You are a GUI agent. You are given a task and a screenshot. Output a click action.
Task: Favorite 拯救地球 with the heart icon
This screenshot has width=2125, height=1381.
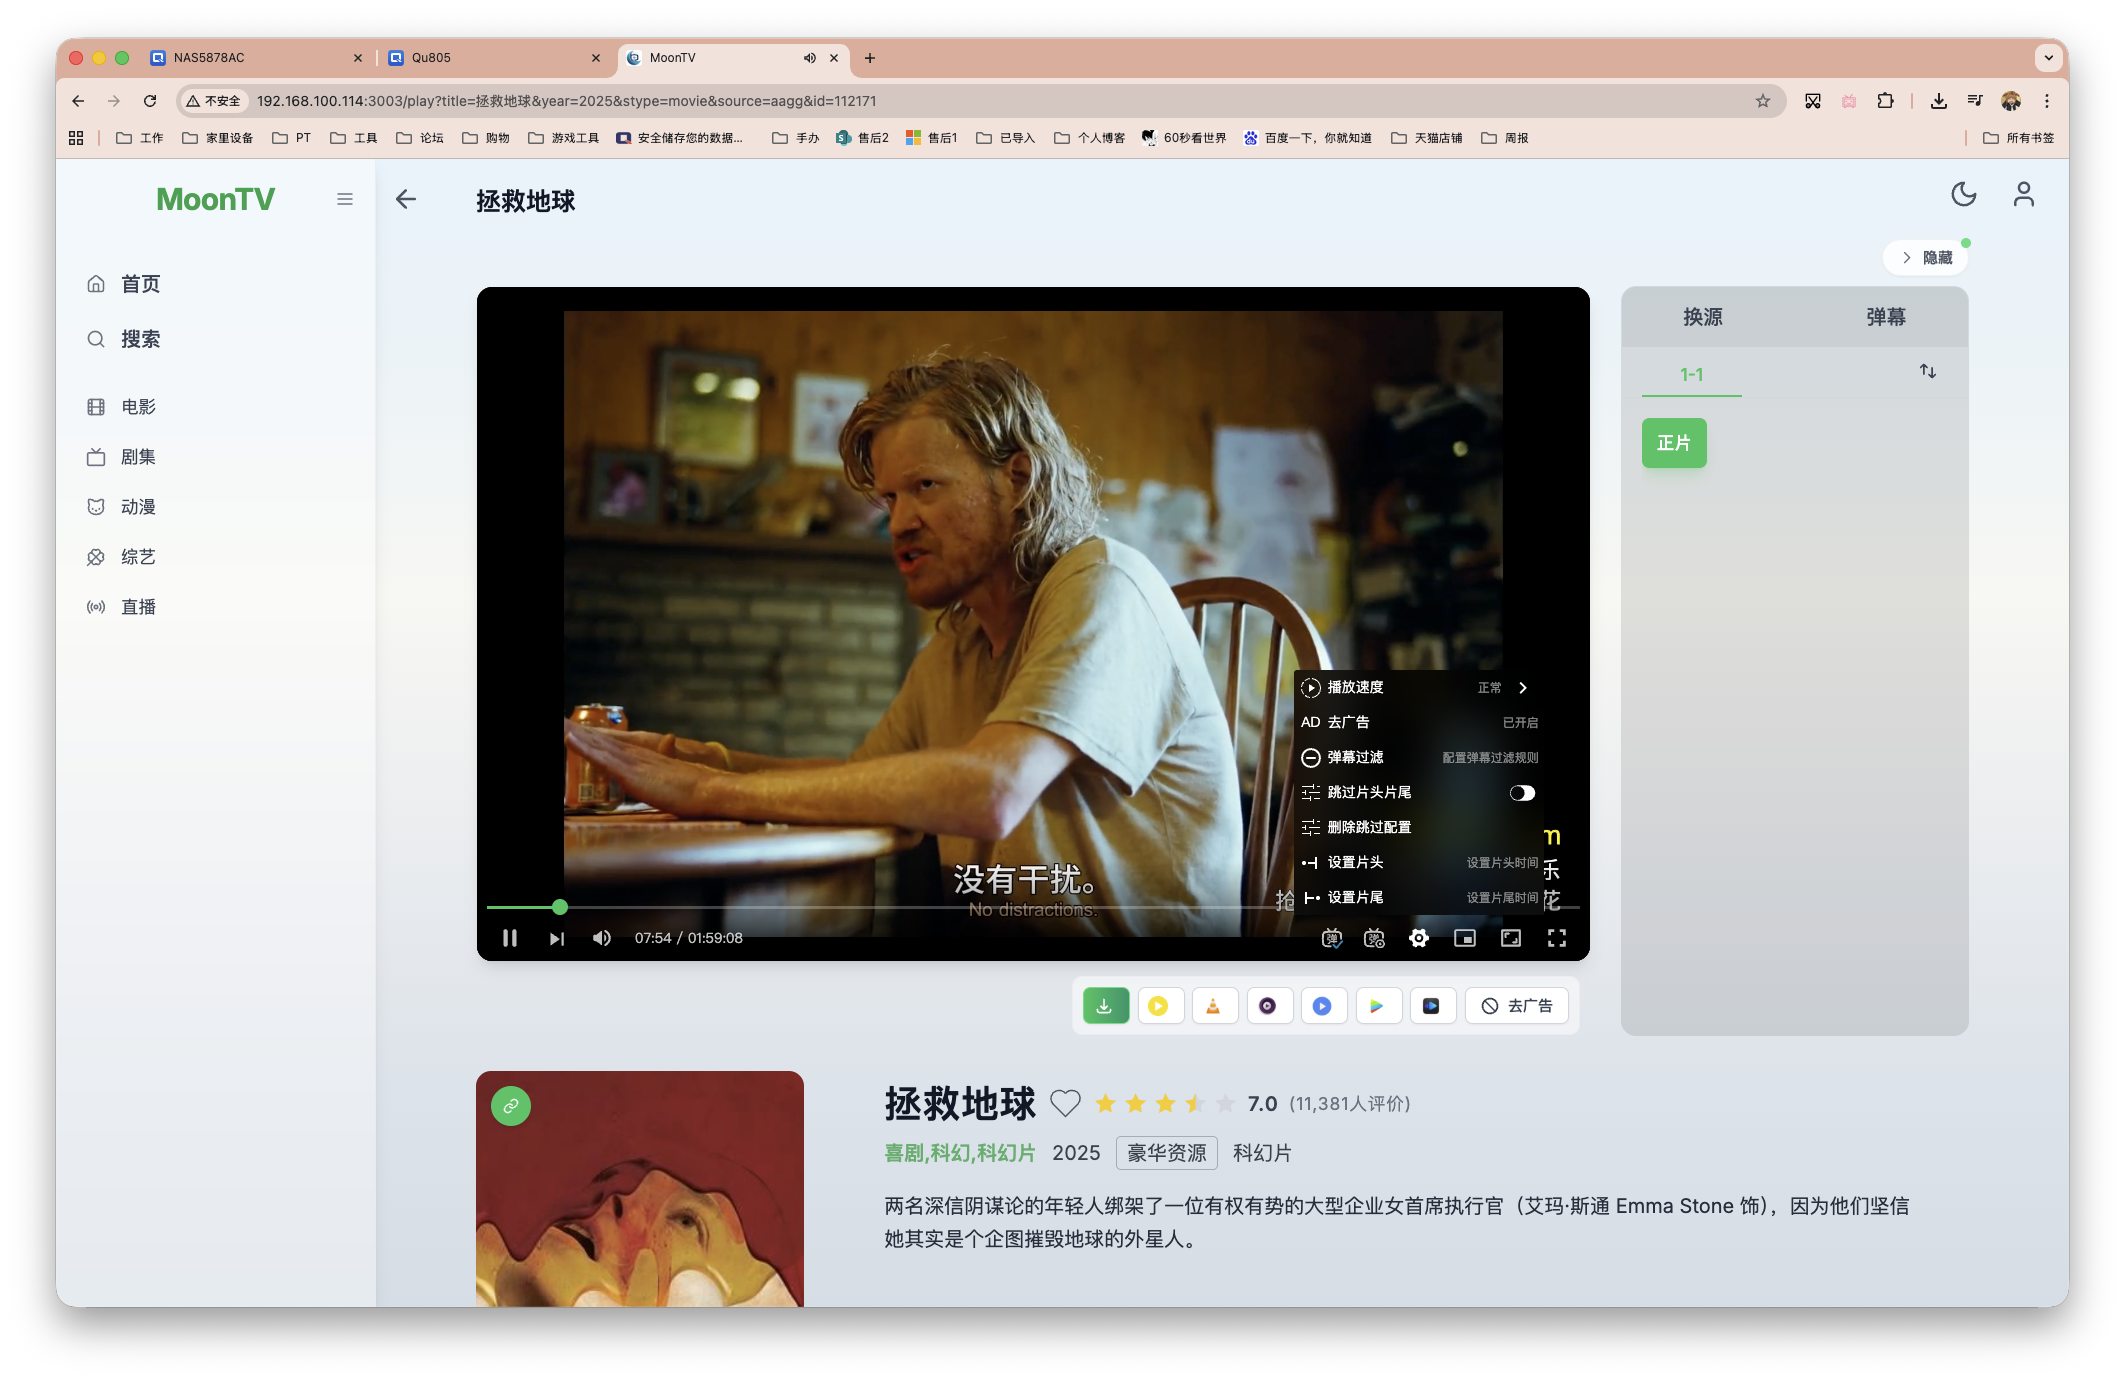click(x=1065, y=1102)
